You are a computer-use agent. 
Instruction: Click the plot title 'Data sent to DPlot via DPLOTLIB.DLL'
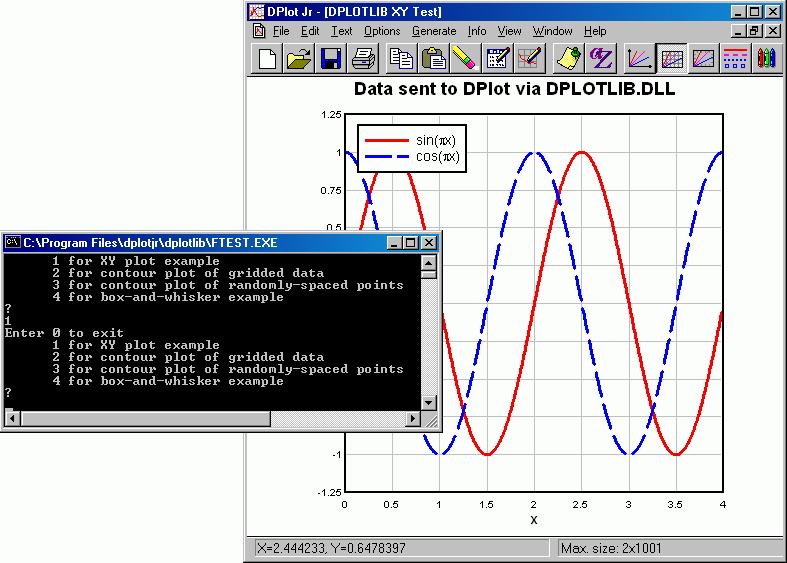click(514, 89)
